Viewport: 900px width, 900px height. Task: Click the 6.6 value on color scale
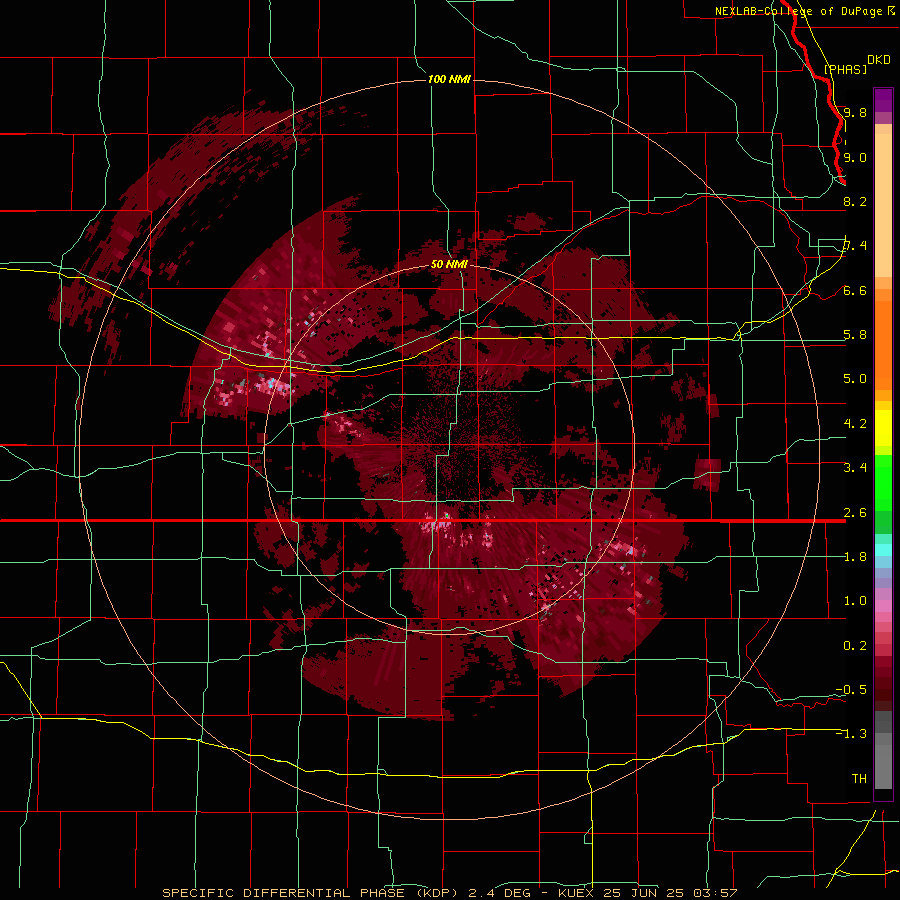coord(855,290)
